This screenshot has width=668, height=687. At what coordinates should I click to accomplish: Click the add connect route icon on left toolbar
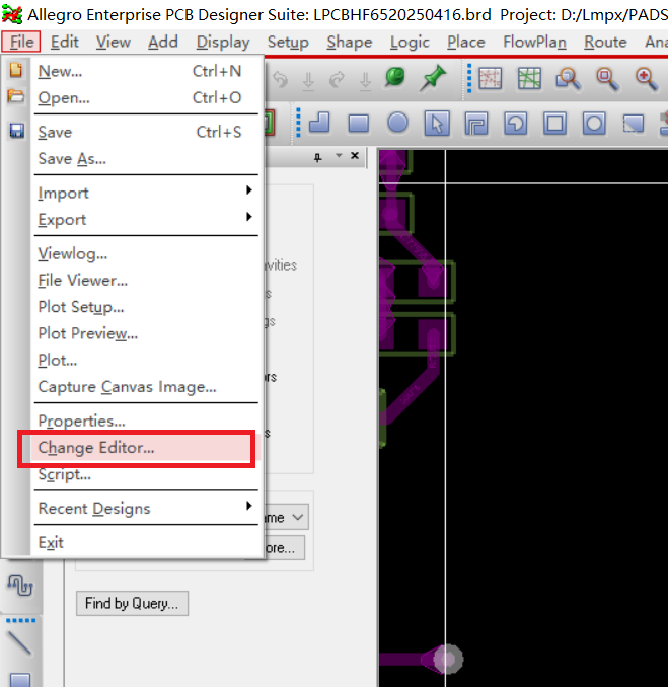[x=20, y=585]
